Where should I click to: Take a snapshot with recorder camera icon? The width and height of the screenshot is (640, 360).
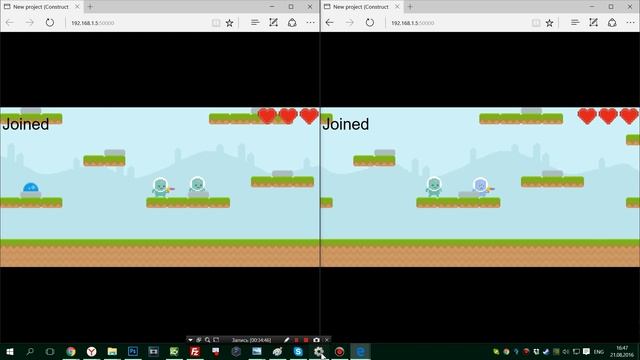tap(316, 340)
